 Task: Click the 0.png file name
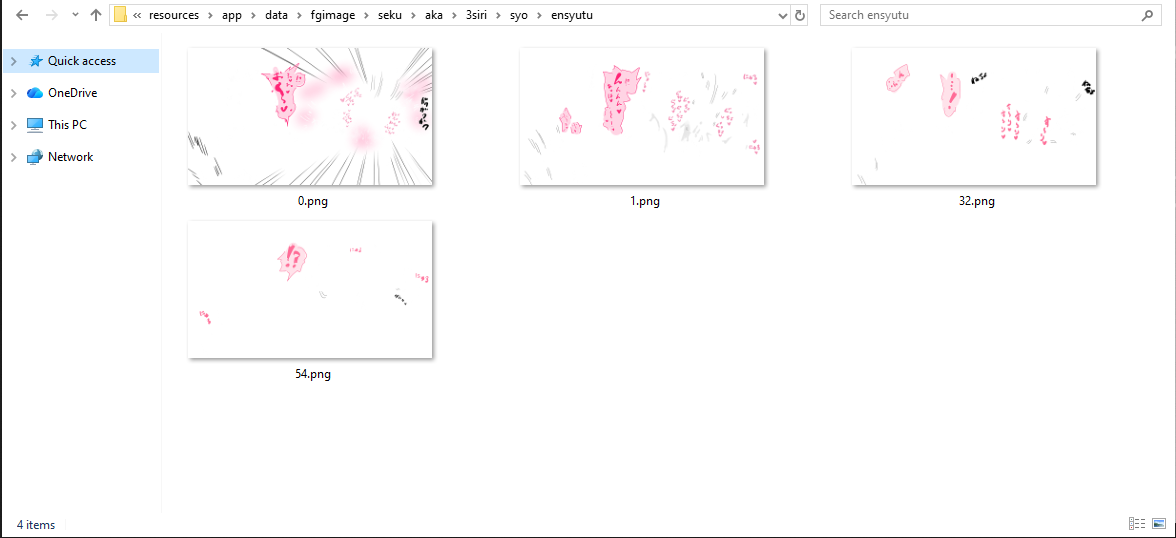point(313,201)
